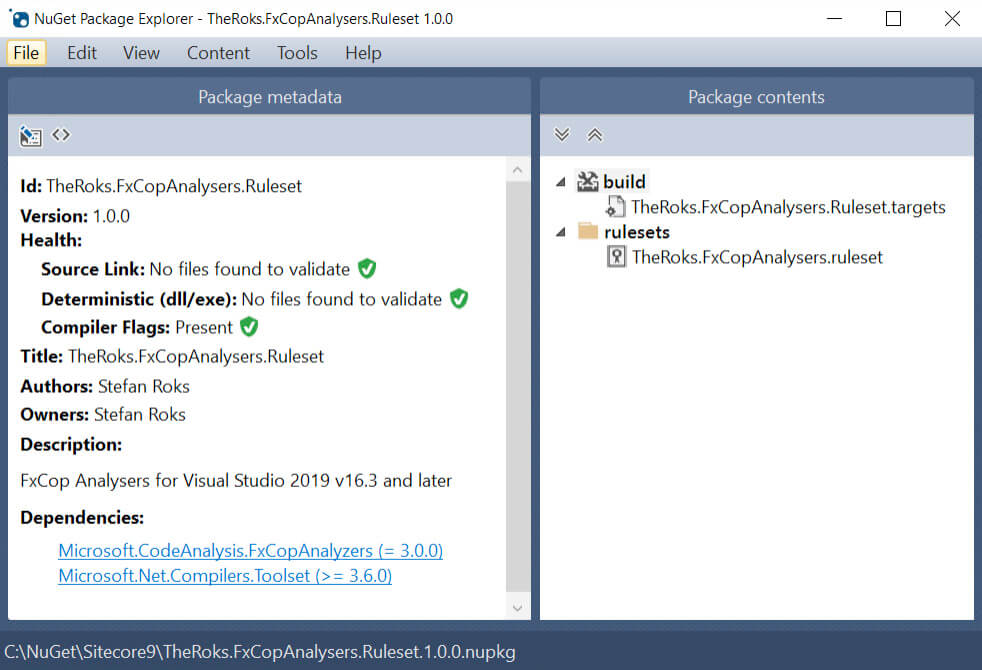982x670 pixels.
Task: Open the Content menu
Action: coord(218,53)
